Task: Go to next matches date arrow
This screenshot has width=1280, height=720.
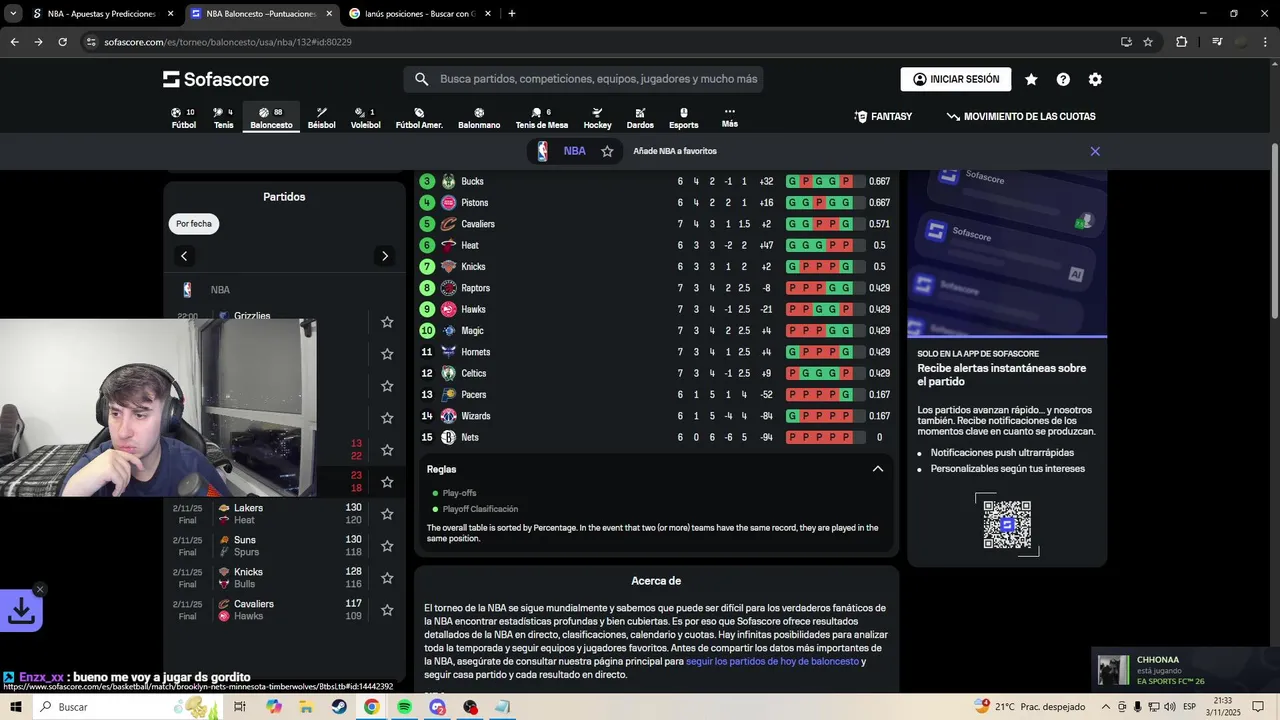Action: click(385, 256)
